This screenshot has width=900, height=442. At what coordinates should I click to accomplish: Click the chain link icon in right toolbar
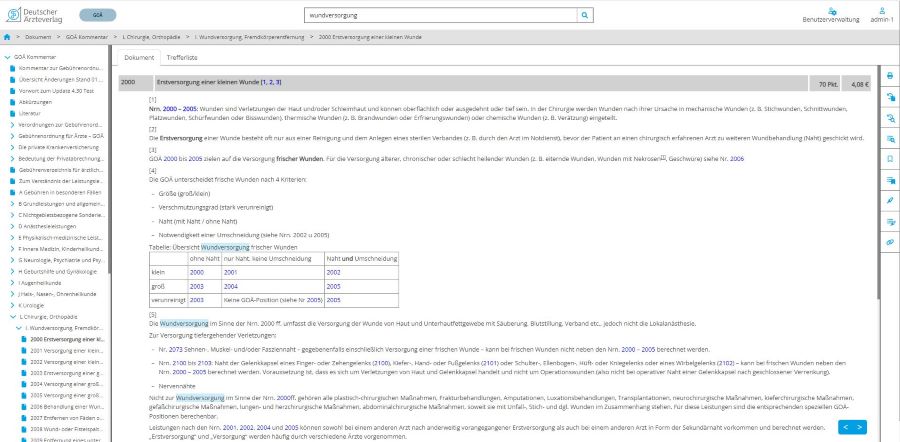(890, 242)
